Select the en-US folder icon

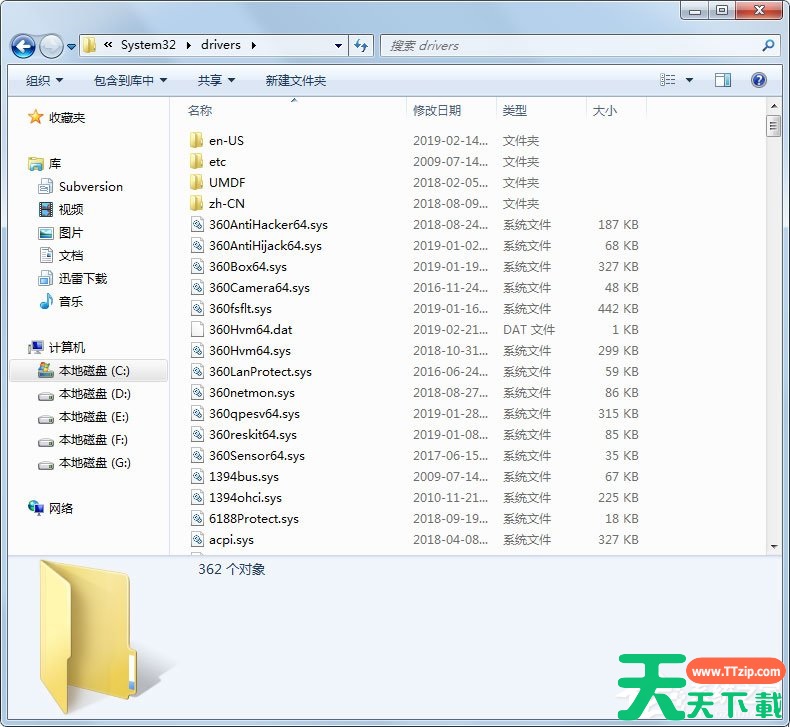(x=196, y=140)
